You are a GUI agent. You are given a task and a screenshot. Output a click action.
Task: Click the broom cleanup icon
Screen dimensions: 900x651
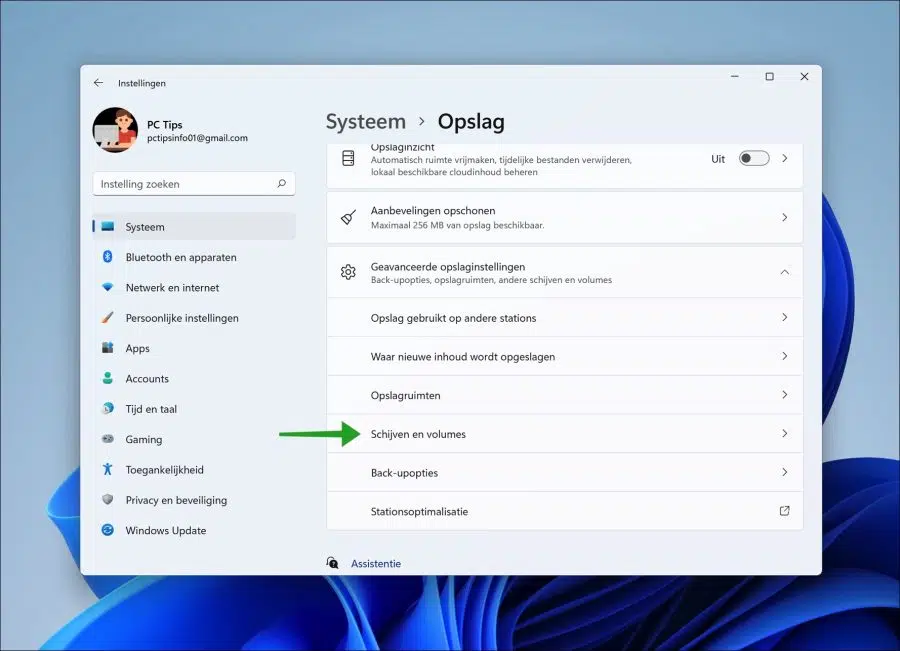click(348, 218)
